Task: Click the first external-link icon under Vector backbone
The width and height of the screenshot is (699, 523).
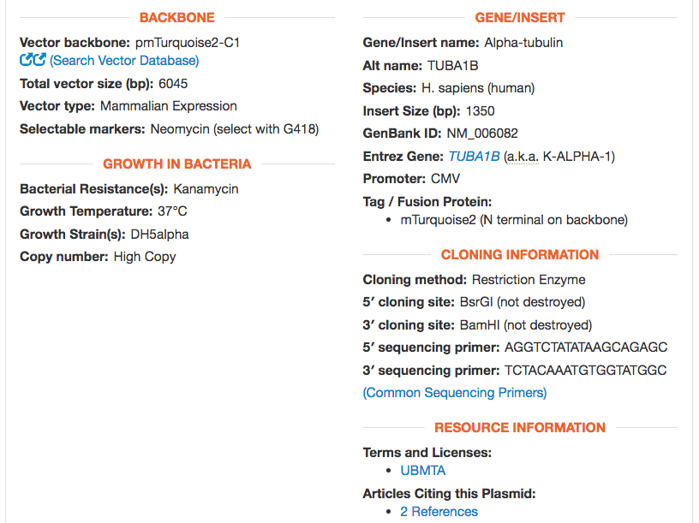Action: [x=26, y=60]
